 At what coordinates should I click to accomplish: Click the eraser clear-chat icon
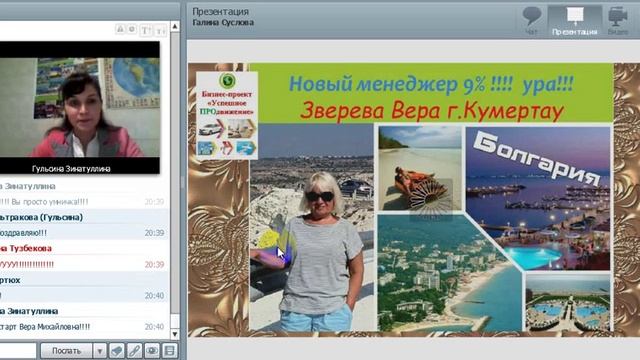pos(117,351)
